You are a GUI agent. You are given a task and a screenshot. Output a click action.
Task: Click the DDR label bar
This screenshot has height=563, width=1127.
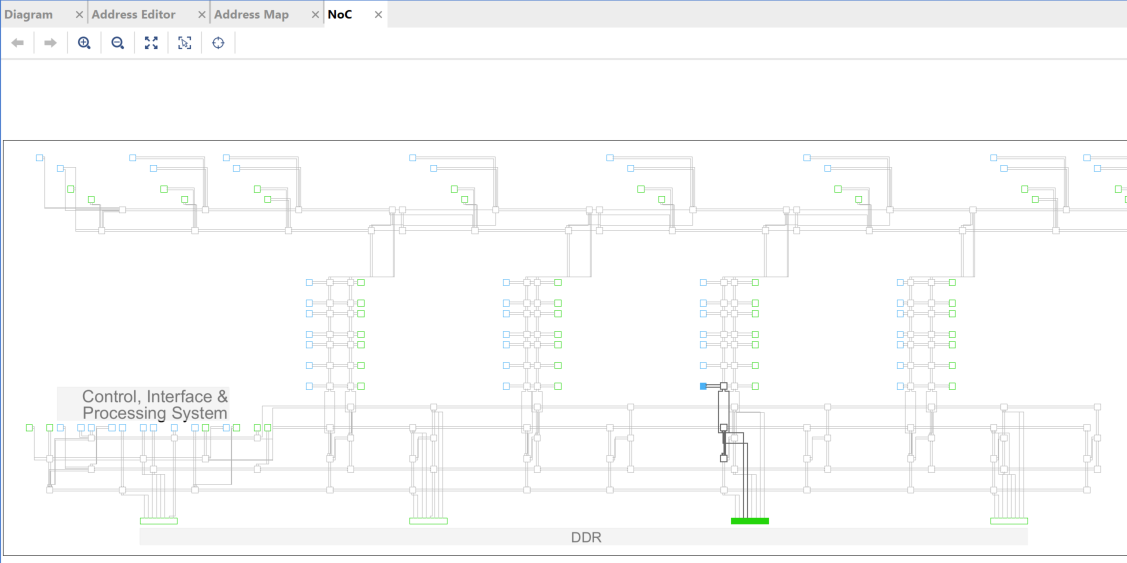tap(583, 536)
